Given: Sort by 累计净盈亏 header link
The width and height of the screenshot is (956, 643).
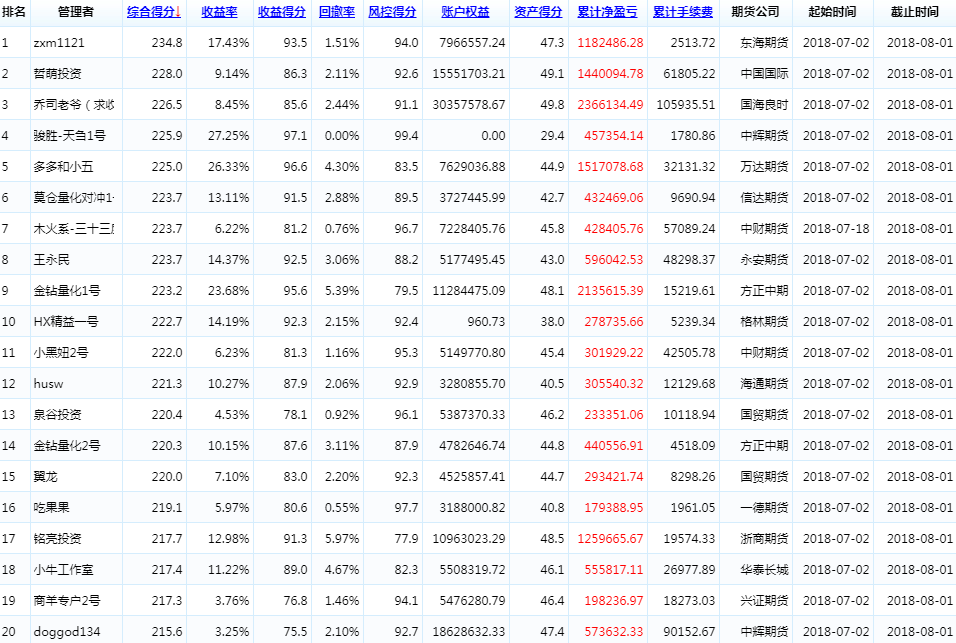Looking at the screenshot, I should (x=607, y=12).
